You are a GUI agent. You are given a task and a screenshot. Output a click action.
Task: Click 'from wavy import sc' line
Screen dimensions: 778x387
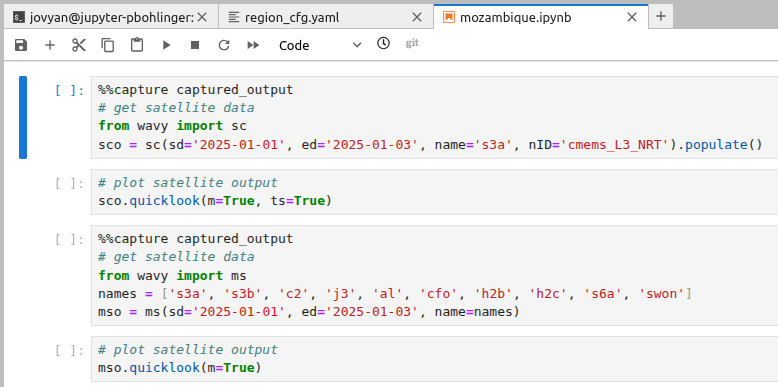(172, 126)
